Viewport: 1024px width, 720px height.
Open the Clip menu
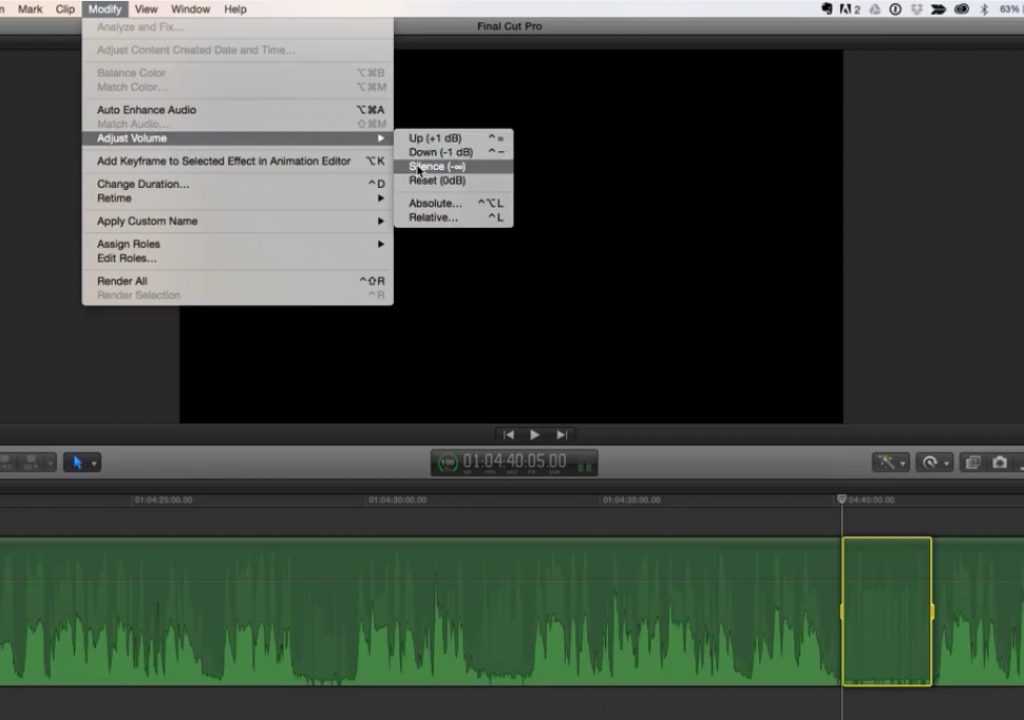coord(65,9)
